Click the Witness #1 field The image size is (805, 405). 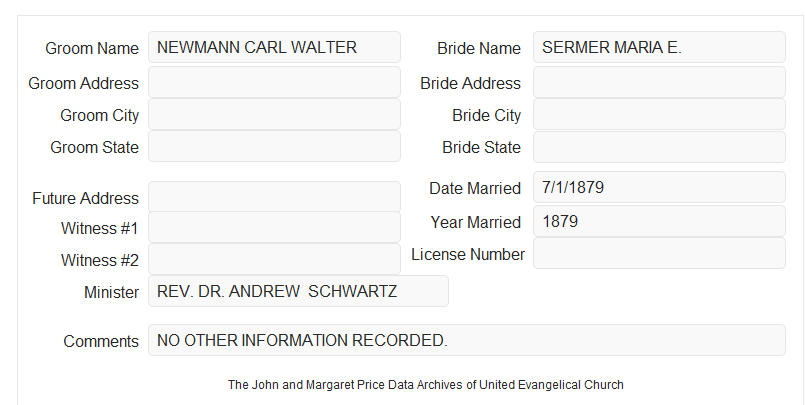(x=274, y=227)
